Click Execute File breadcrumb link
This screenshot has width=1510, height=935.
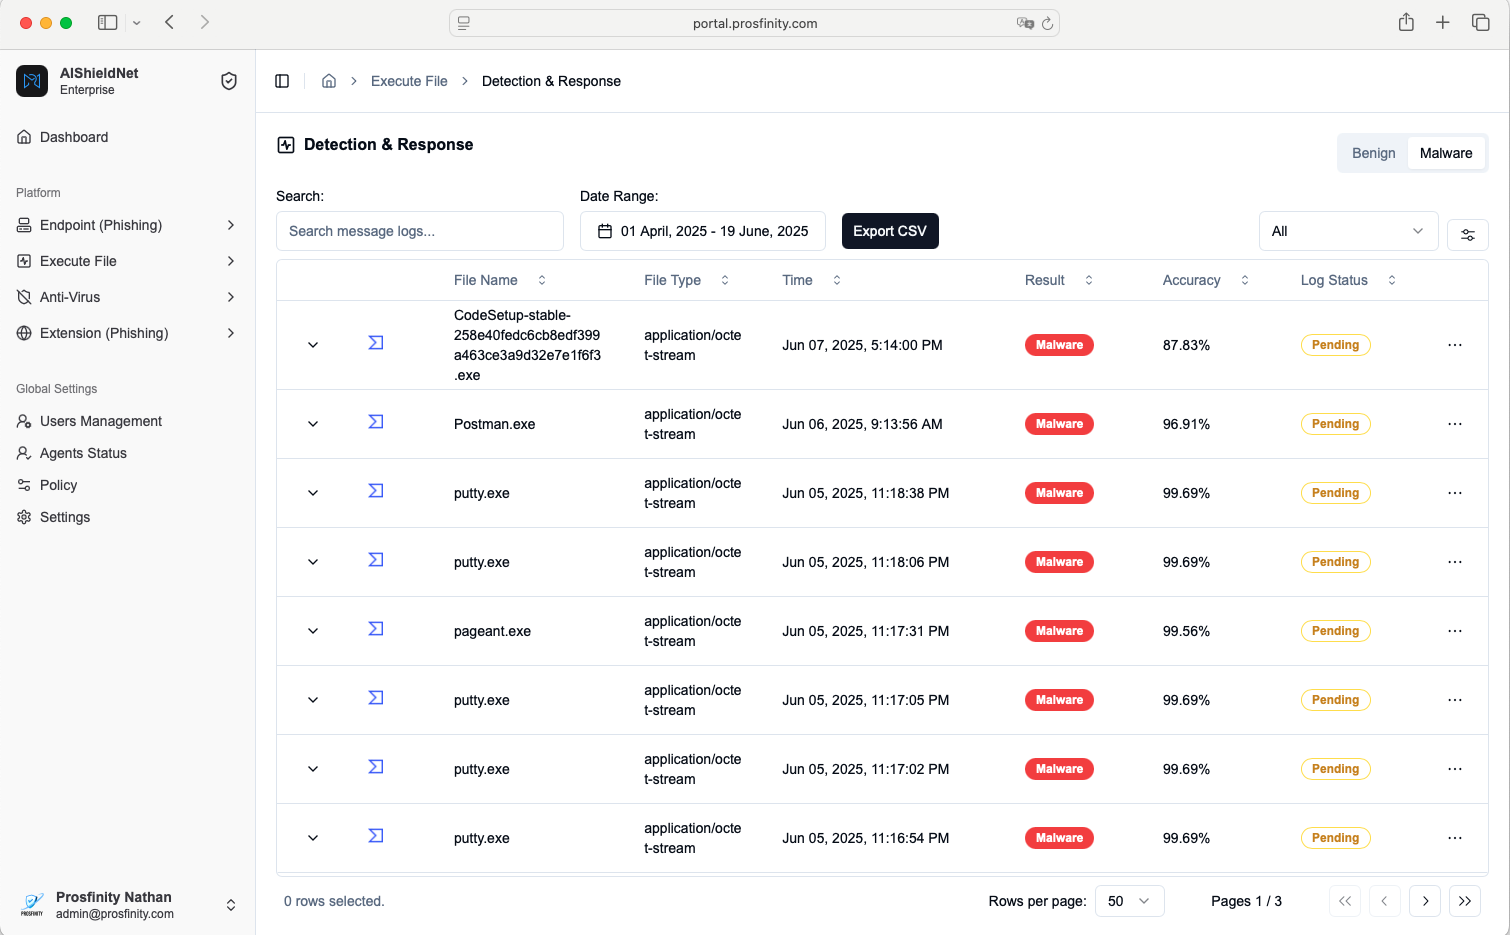coord(409,81)
